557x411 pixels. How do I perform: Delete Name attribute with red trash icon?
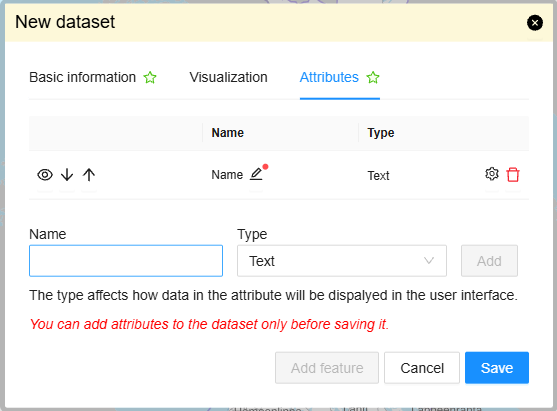513,175
